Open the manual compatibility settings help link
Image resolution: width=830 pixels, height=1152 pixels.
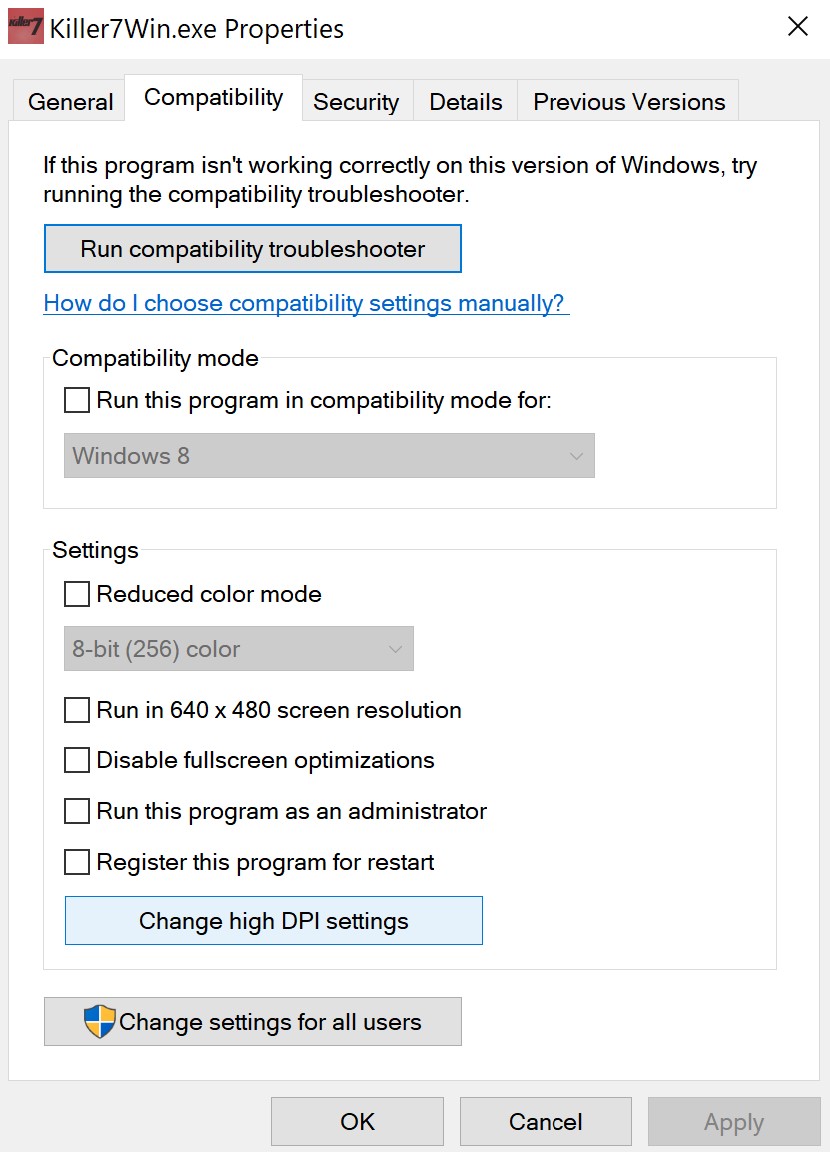(306, 303)
